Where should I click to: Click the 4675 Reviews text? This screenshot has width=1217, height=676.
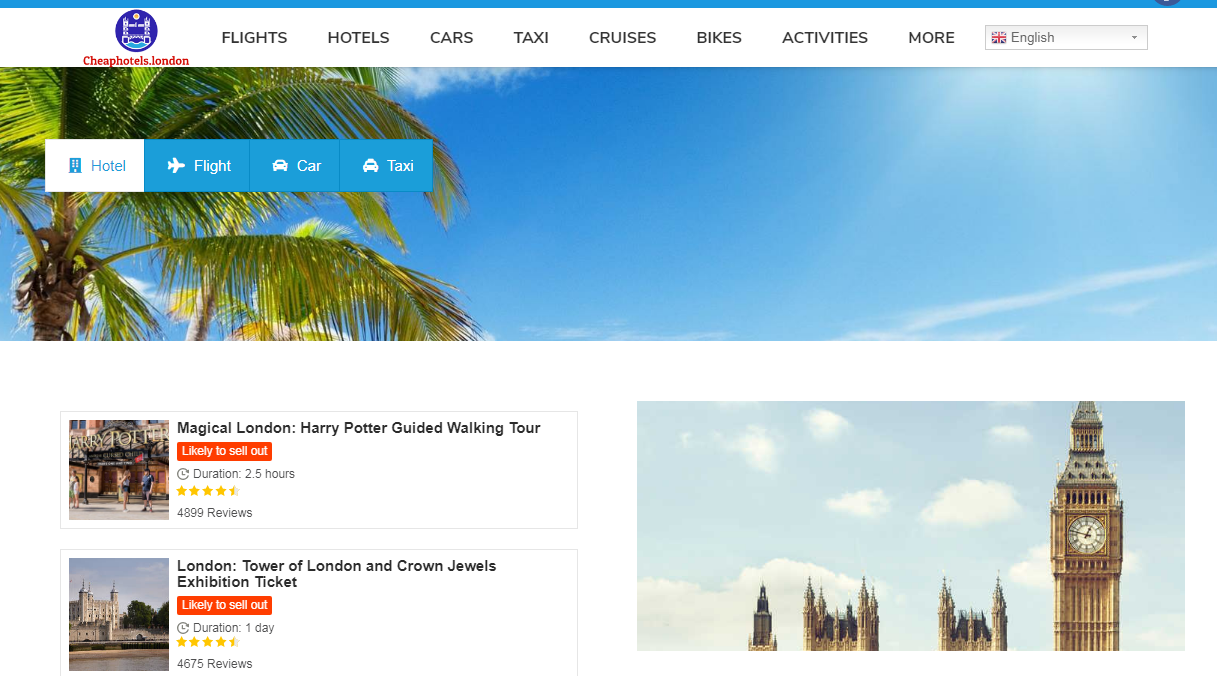tap(214, 664)
